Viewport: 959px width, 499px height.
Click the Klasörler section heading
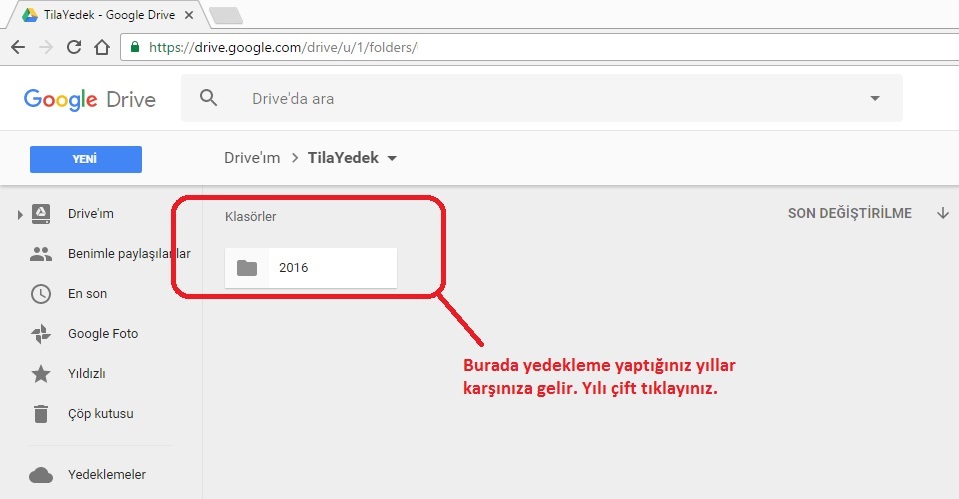tap(250, 216)
